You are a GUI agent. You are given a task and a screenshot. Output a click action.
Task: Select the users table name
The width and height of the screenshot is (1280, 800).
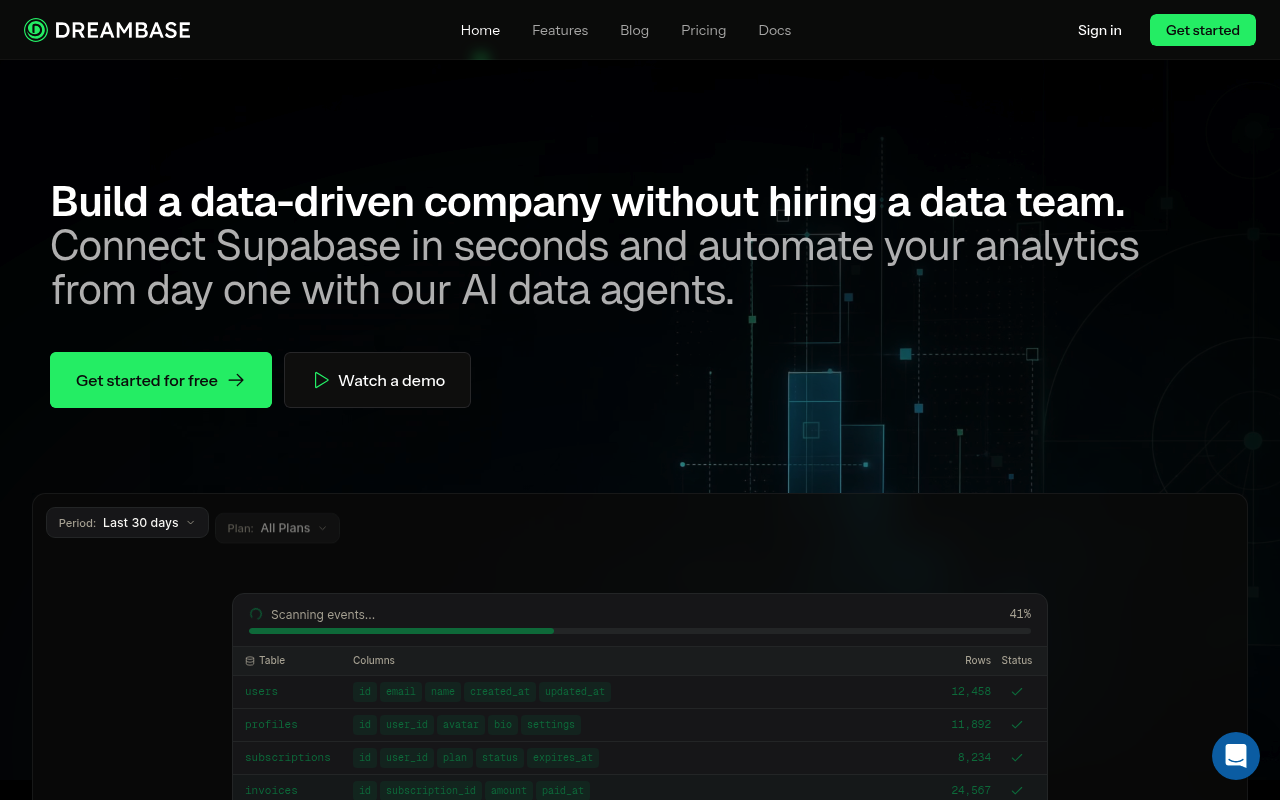tap(261, 691)
